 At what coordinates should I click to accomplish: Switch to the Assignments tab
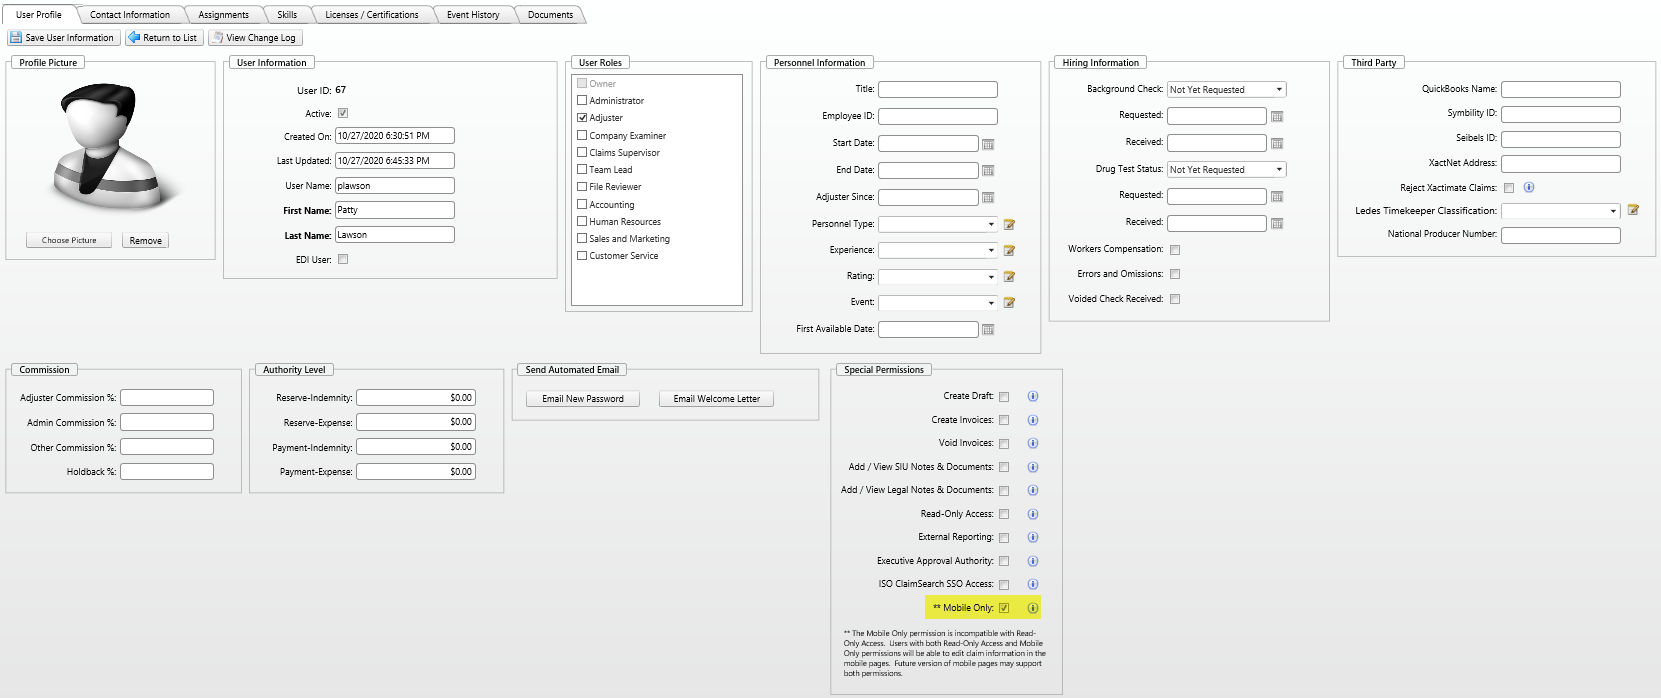click(224, 15)
